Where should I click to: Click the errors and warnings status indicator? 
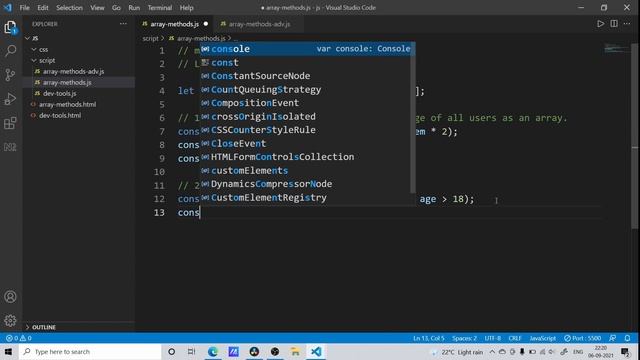(18, 338)
